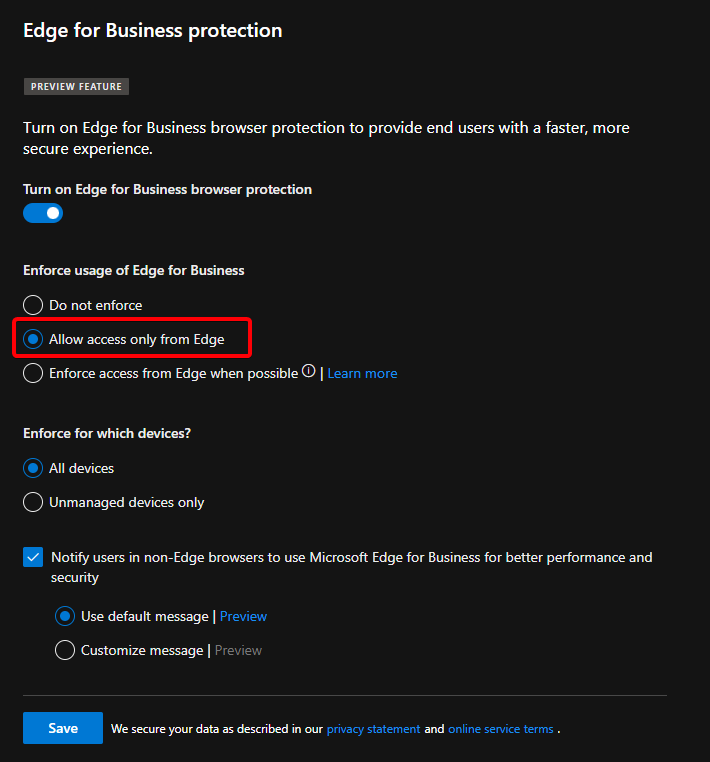Click the info icon beside Enforce access option
The height and width of the screenshot is (762, 710).
pyautogui.click(x=308, y=371)
